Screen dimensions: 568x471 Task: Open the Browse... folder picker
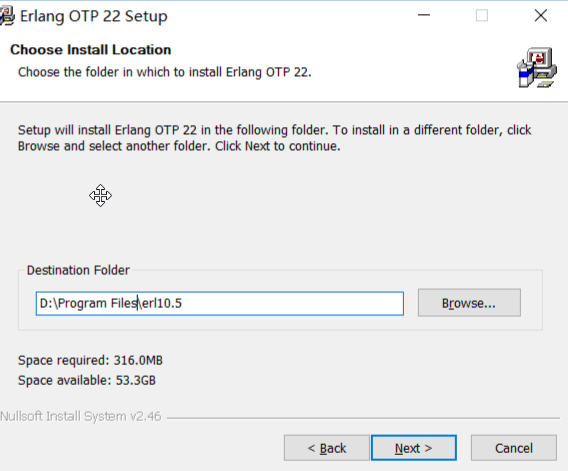tap(469, 303)
